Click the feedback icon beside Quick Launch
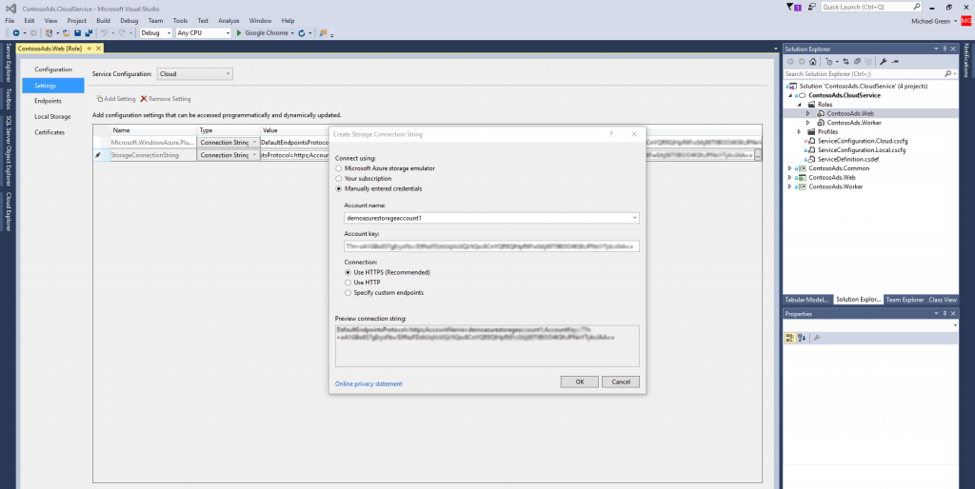This screenshot has width=975, height=489. 812,7
